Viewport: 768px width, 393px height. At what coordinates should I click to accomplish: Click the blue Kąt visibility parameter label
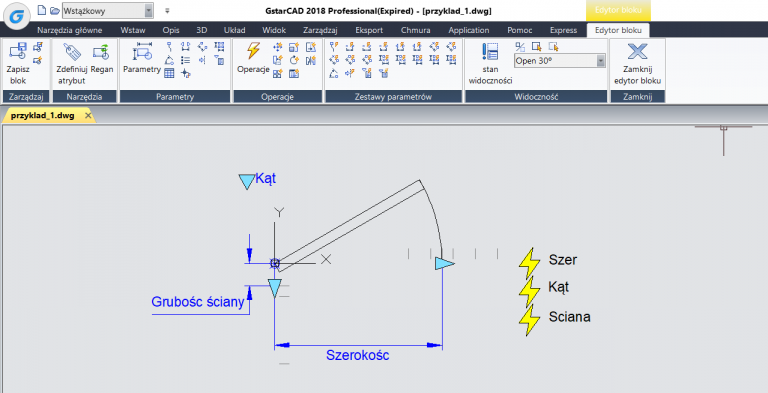[x=266, y=178]
